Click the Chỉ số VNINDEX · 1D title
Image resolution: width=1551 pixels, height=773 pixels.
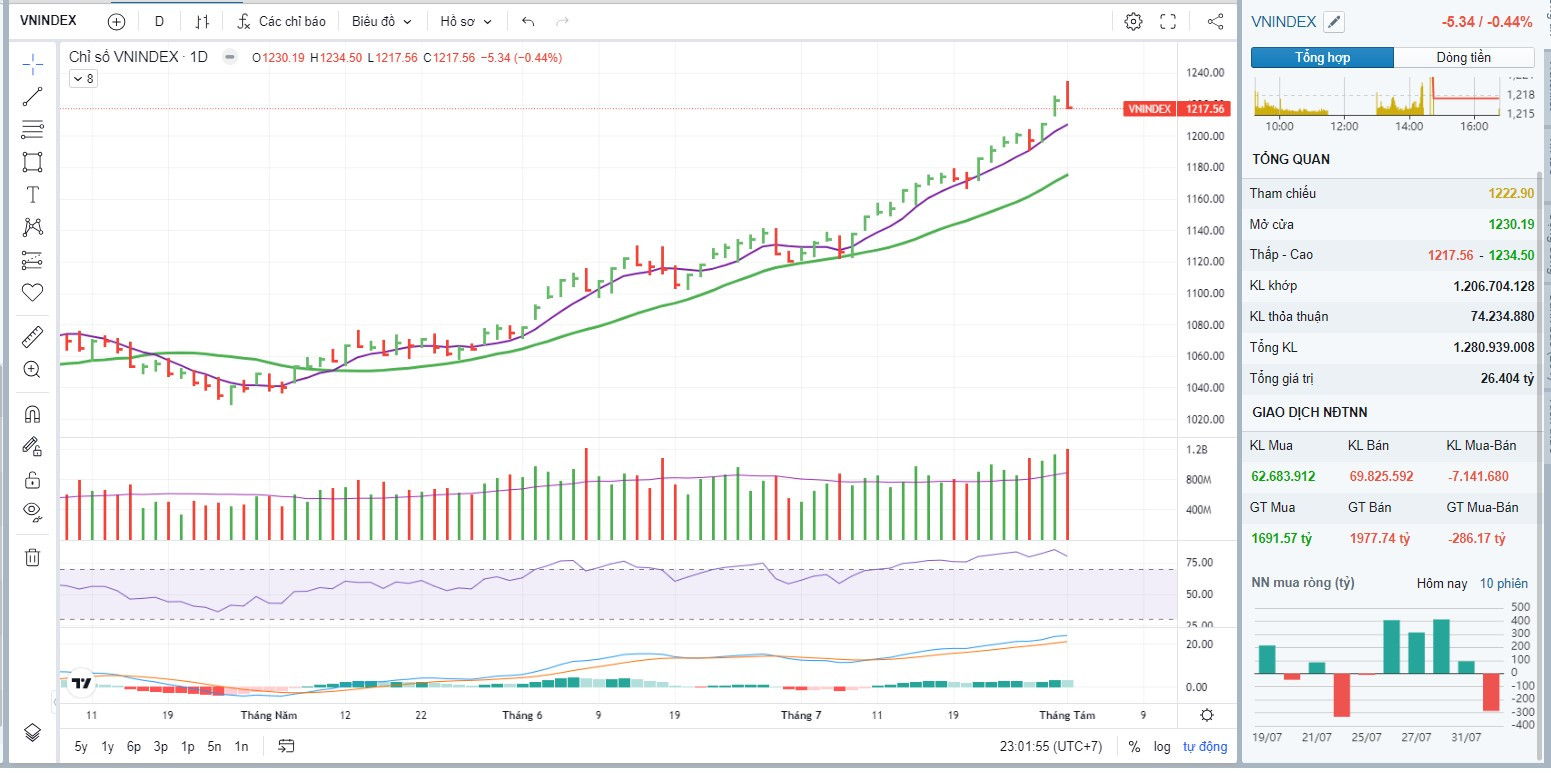coord(138,57)
